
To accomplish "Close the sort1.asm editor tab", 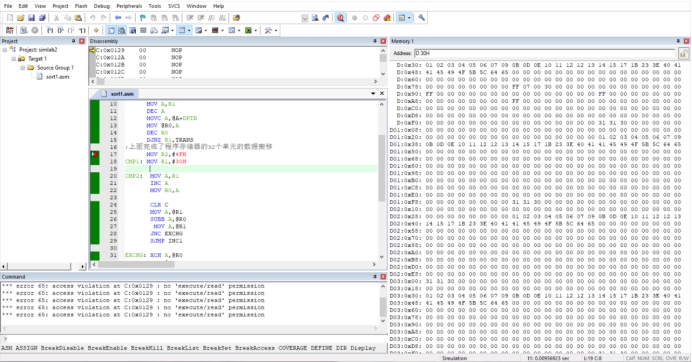I will coord(382,94).
